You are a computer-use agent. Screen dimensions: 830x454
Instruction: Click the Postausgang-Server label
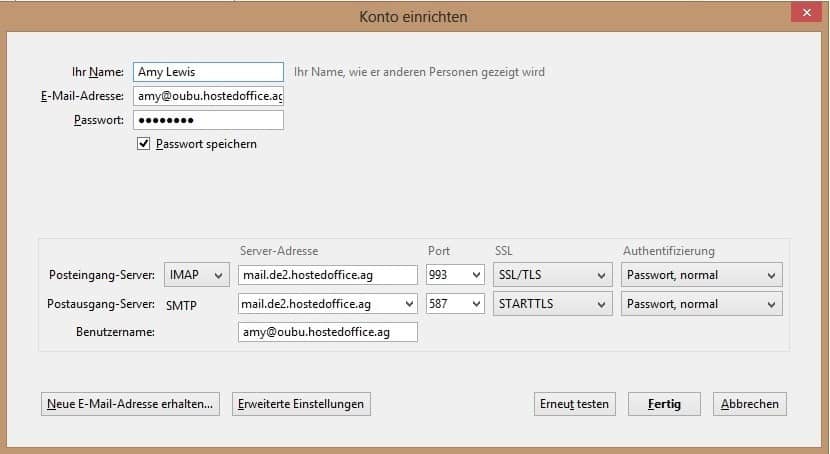click(101, 304)
